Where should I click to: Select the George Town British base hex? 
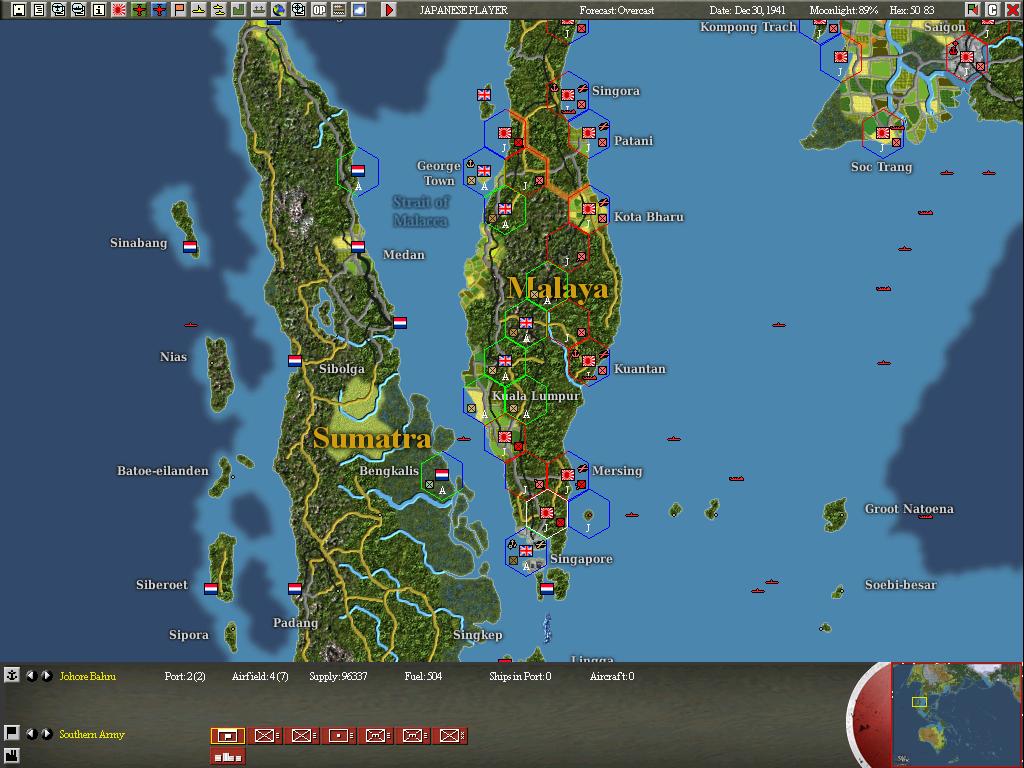click(484, 172)
